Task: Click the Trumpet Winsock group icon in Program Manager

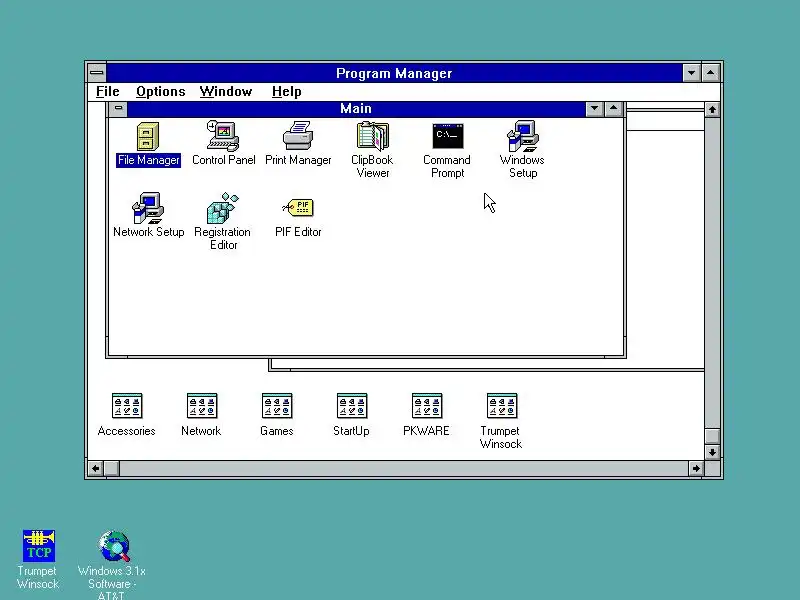Action: [x=502, y=406]
